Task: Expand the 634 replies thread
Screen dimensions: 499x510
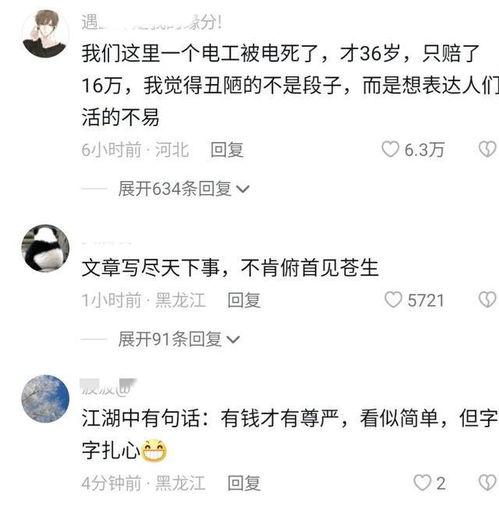Action: click(x=184, y=189)
